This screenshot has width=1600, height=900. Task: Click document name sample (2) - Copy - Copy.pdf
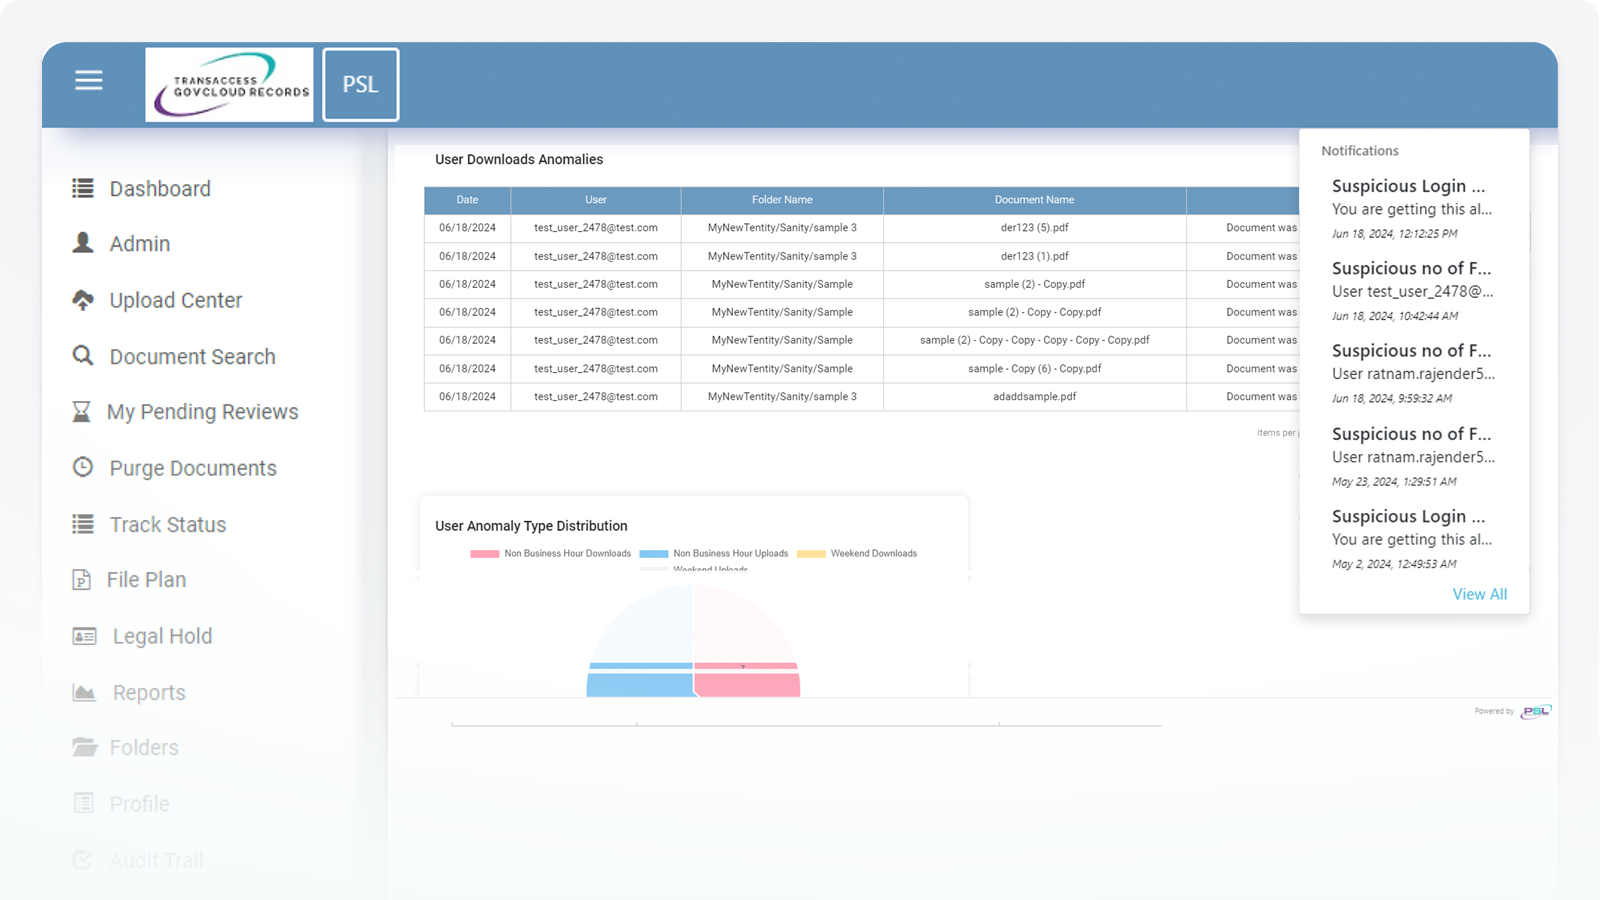click(1035, 312)
